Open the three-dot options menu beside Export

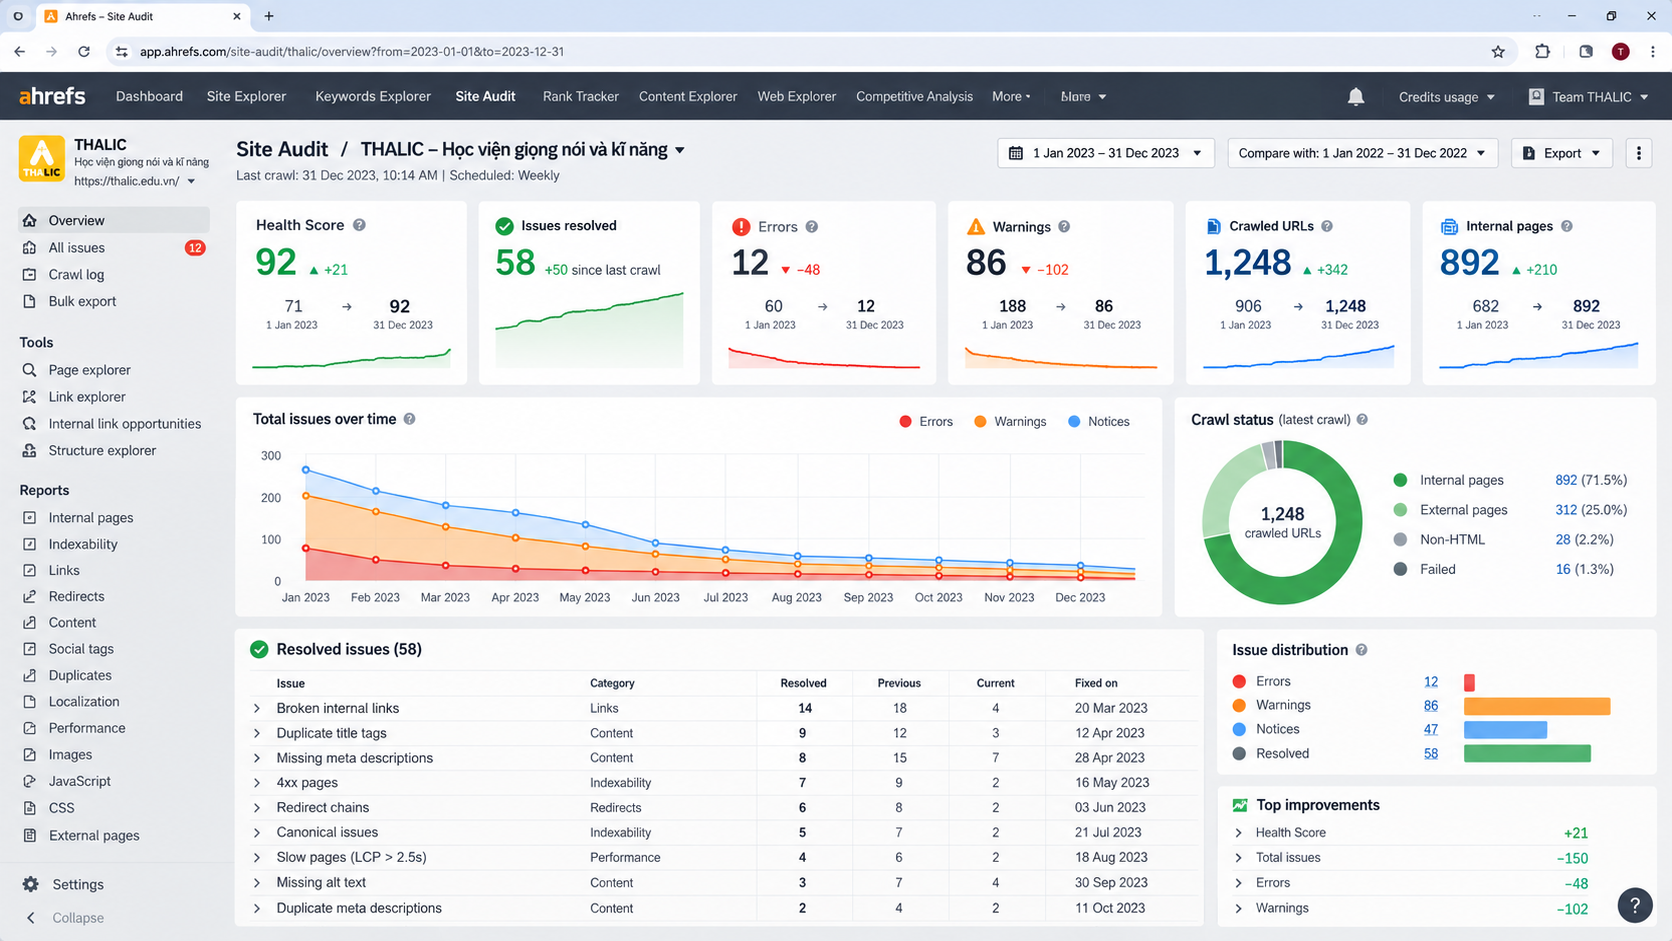coord(1638,153)
